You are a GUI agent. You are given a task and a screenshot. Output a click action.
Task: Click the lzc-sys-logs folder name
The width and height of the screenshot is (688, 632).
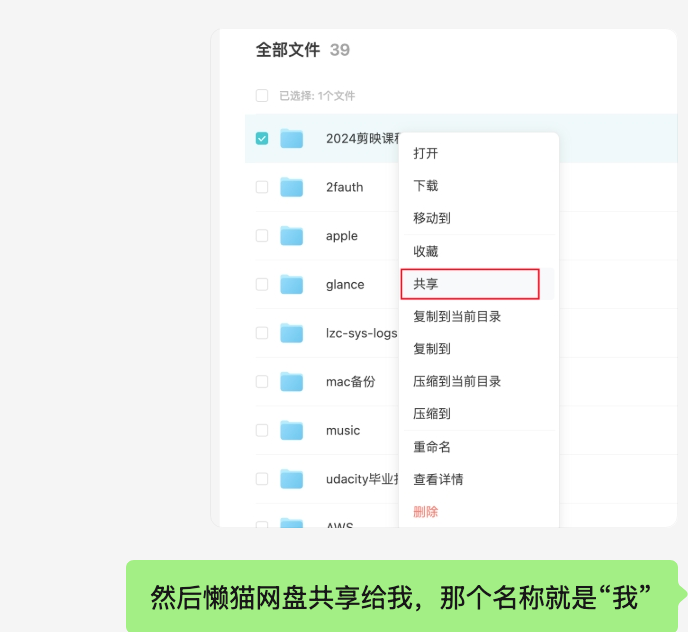(362, 333)
